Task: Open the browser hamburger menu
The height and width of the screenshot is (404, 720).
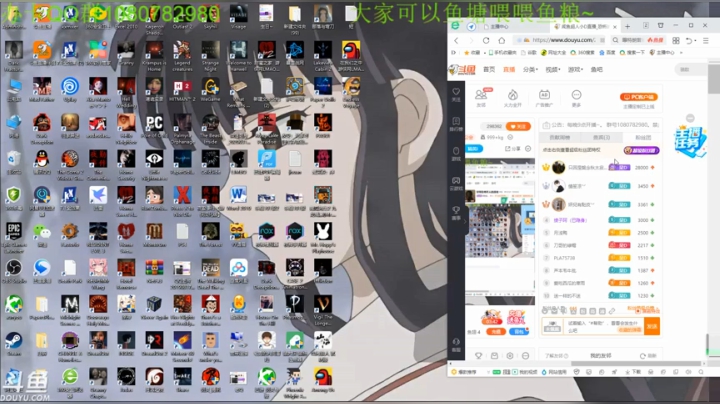Action: (706, 40)
